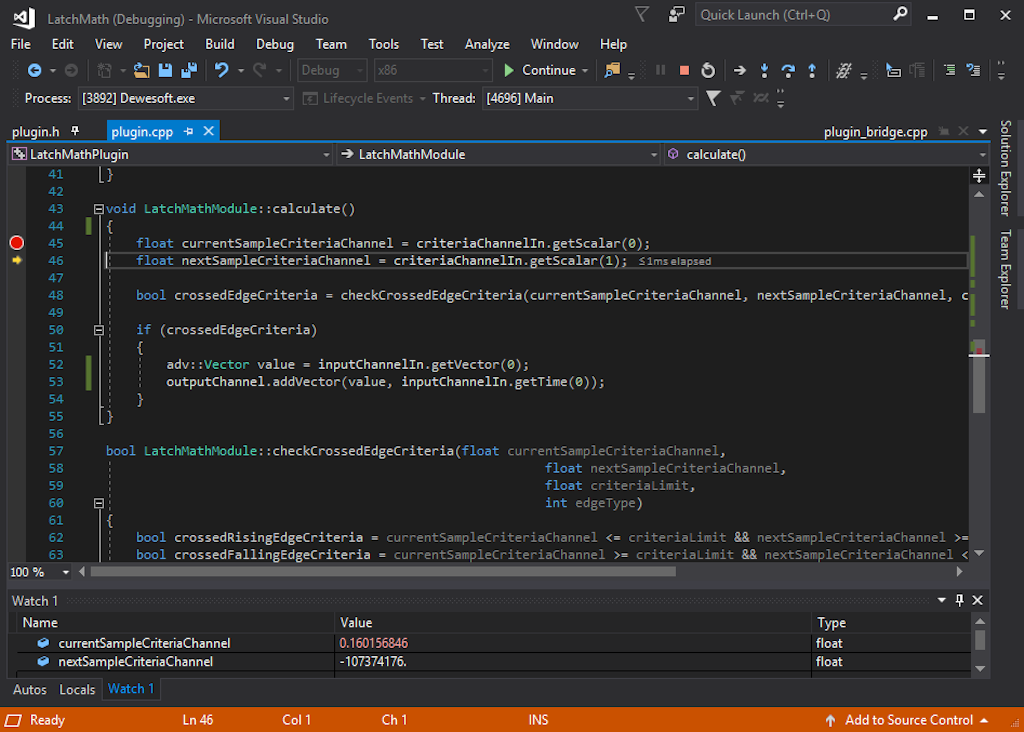The image size is (1024, 732).
Task: Click the Value column header in Watch 1
Action: coord(573,622)
